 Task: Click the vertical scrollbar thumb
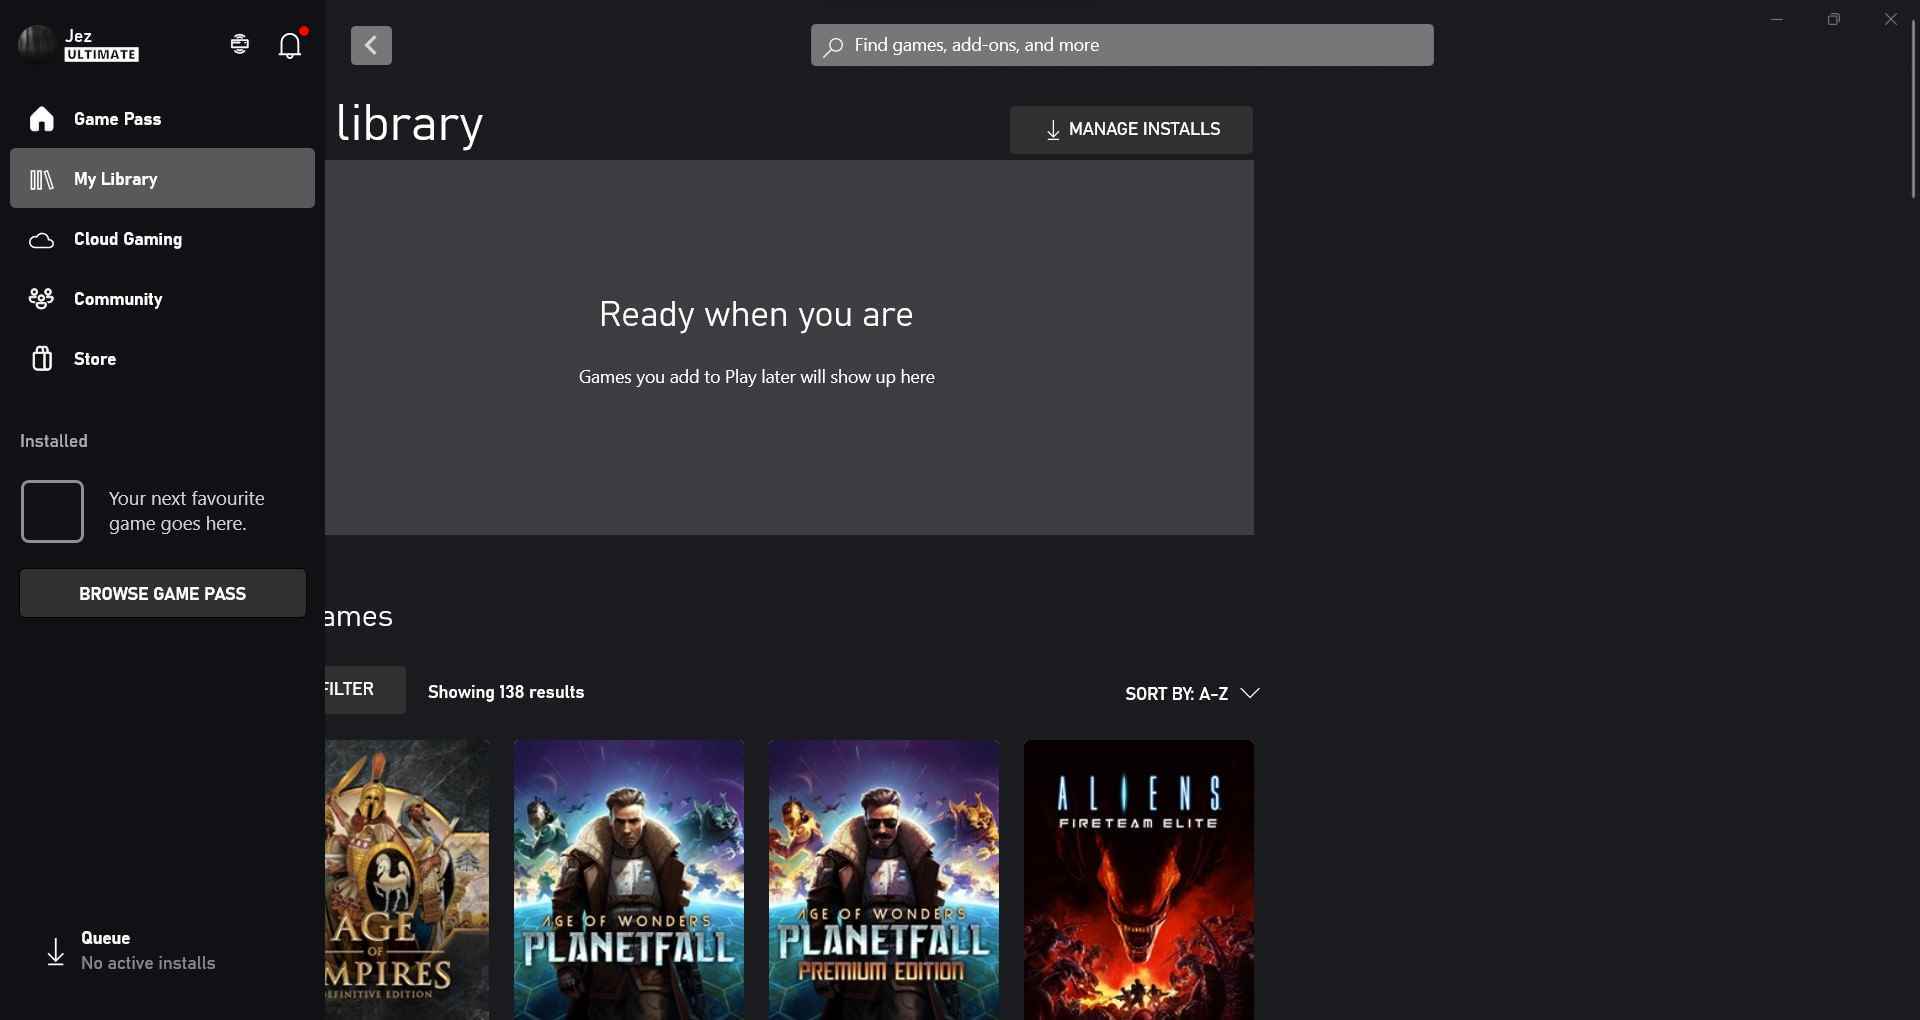(x=1913, y=110)
